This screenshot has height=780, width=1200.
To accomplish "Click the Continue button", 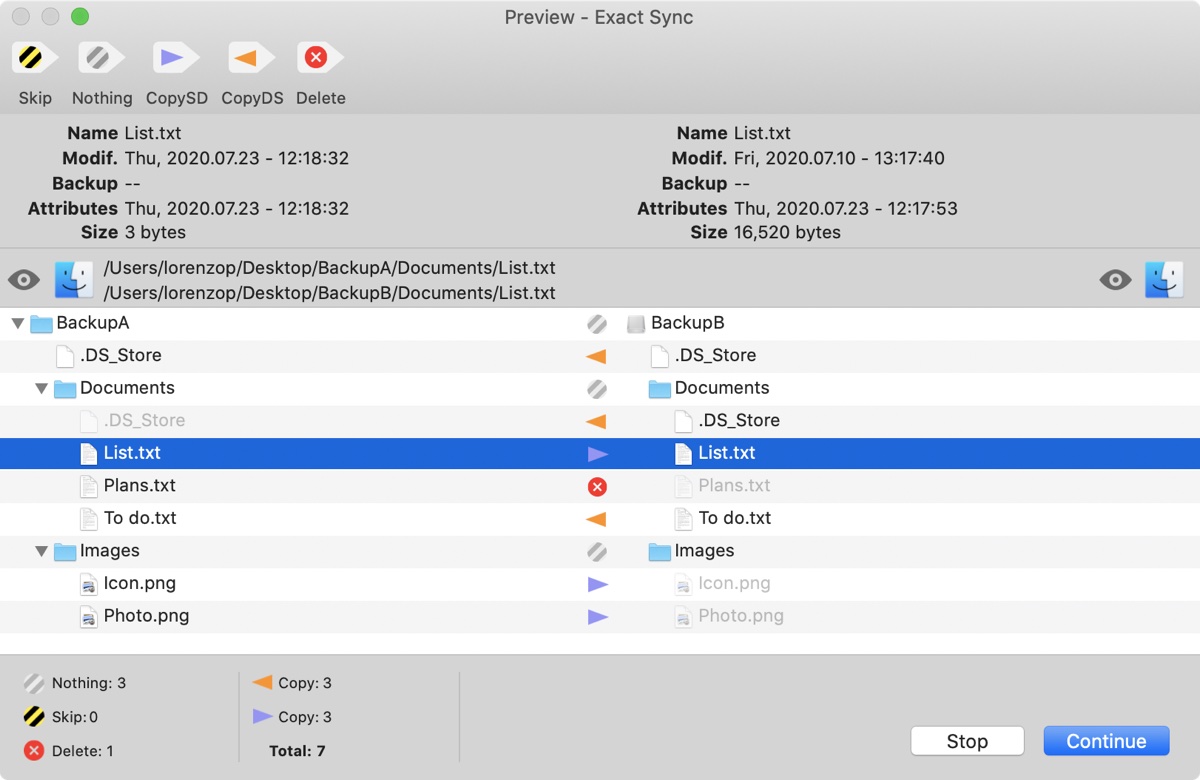I will 1106,741.
